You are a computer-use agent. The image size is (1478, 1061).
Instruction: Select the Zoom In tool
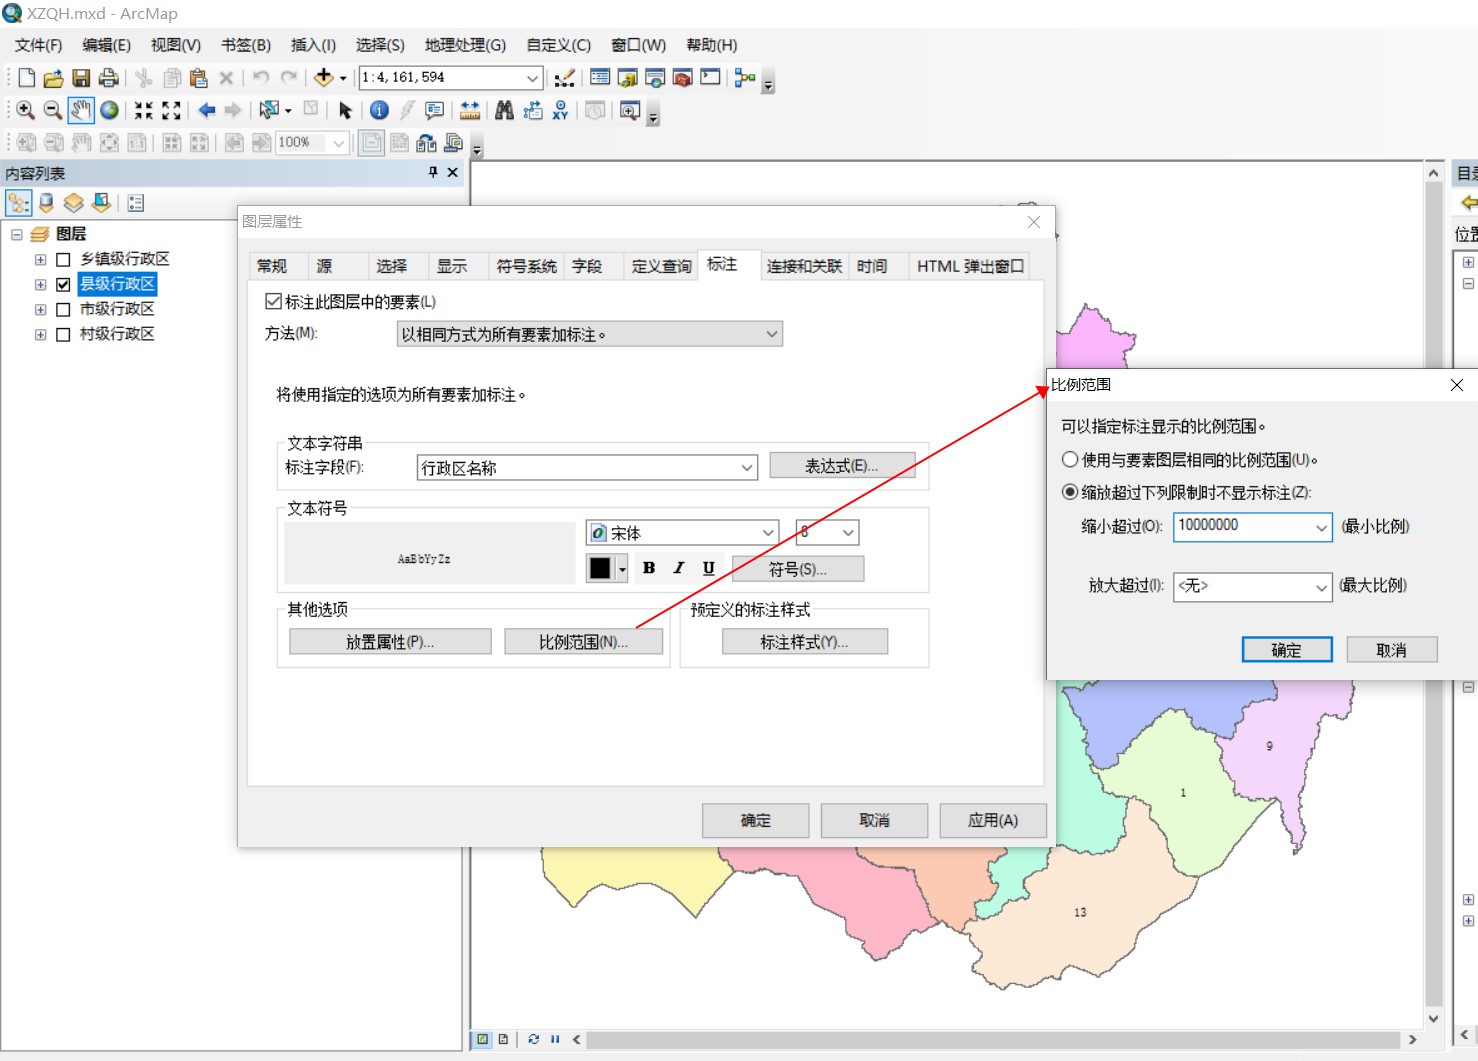(x=25, y=110)
